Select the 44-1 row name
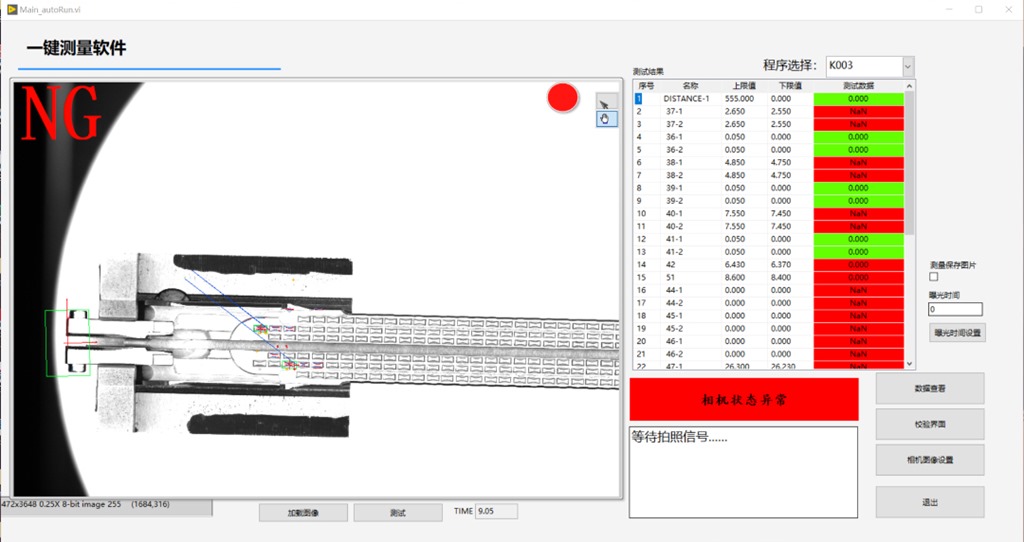This screenshot has width=1024, height=542. pos(675,290)
